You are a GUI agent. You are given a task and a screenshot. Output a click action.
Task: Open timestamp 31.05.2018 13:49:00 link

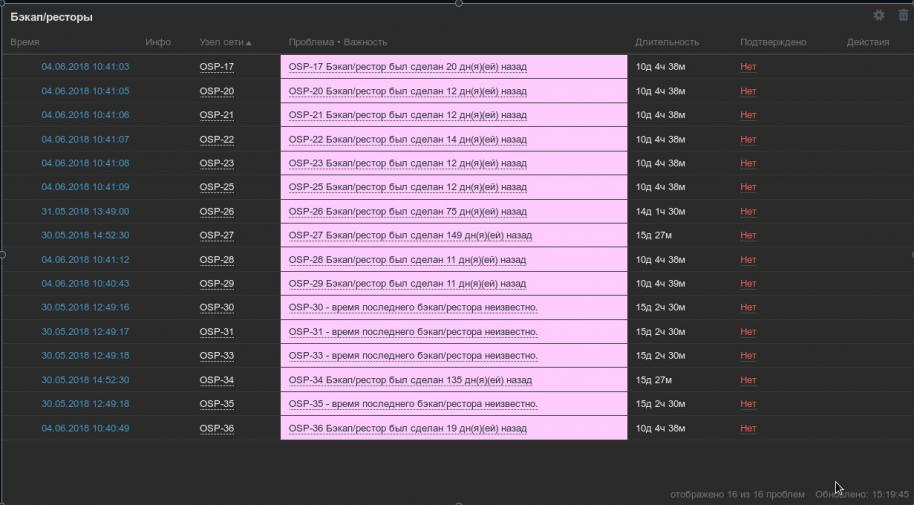pyautogui.click(x=85, y=211)
